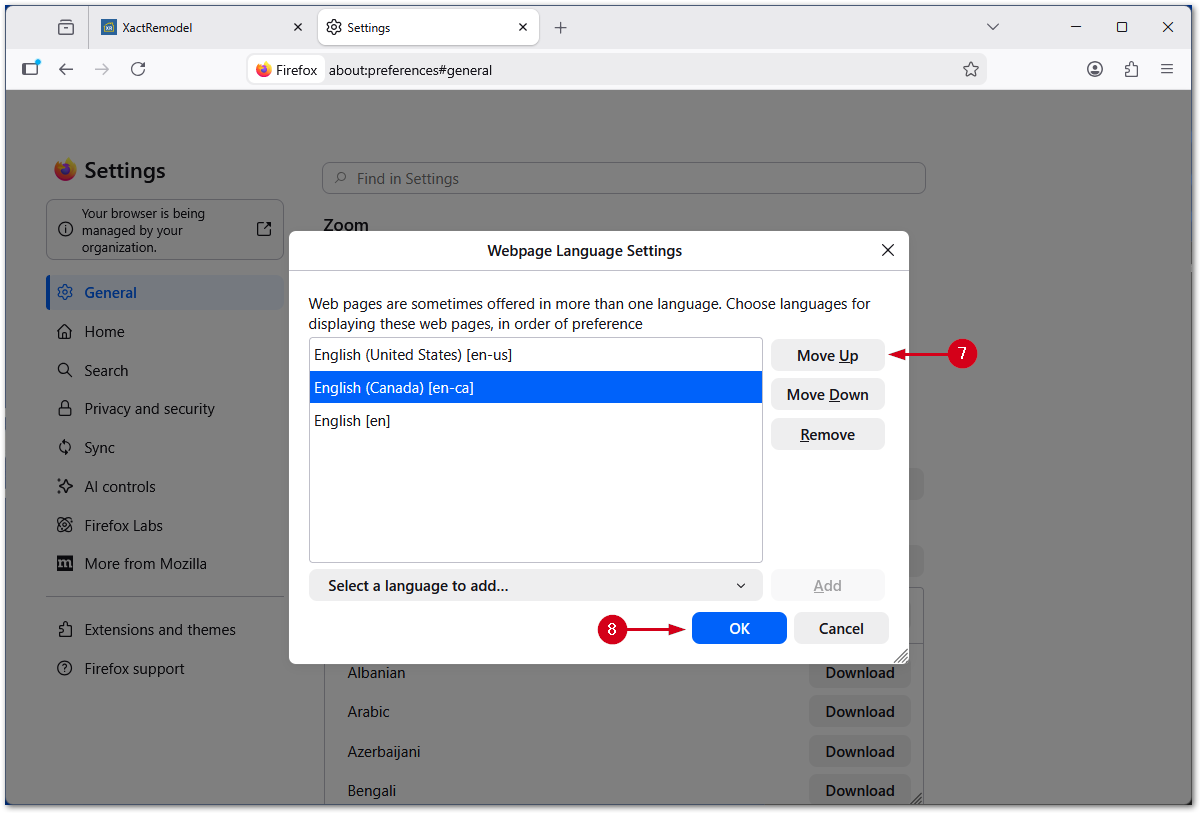Image resolution: width=1201 pixels, height=814 pixels.
Task: Open Privacy and security settings category
Action: coord(149,408)
